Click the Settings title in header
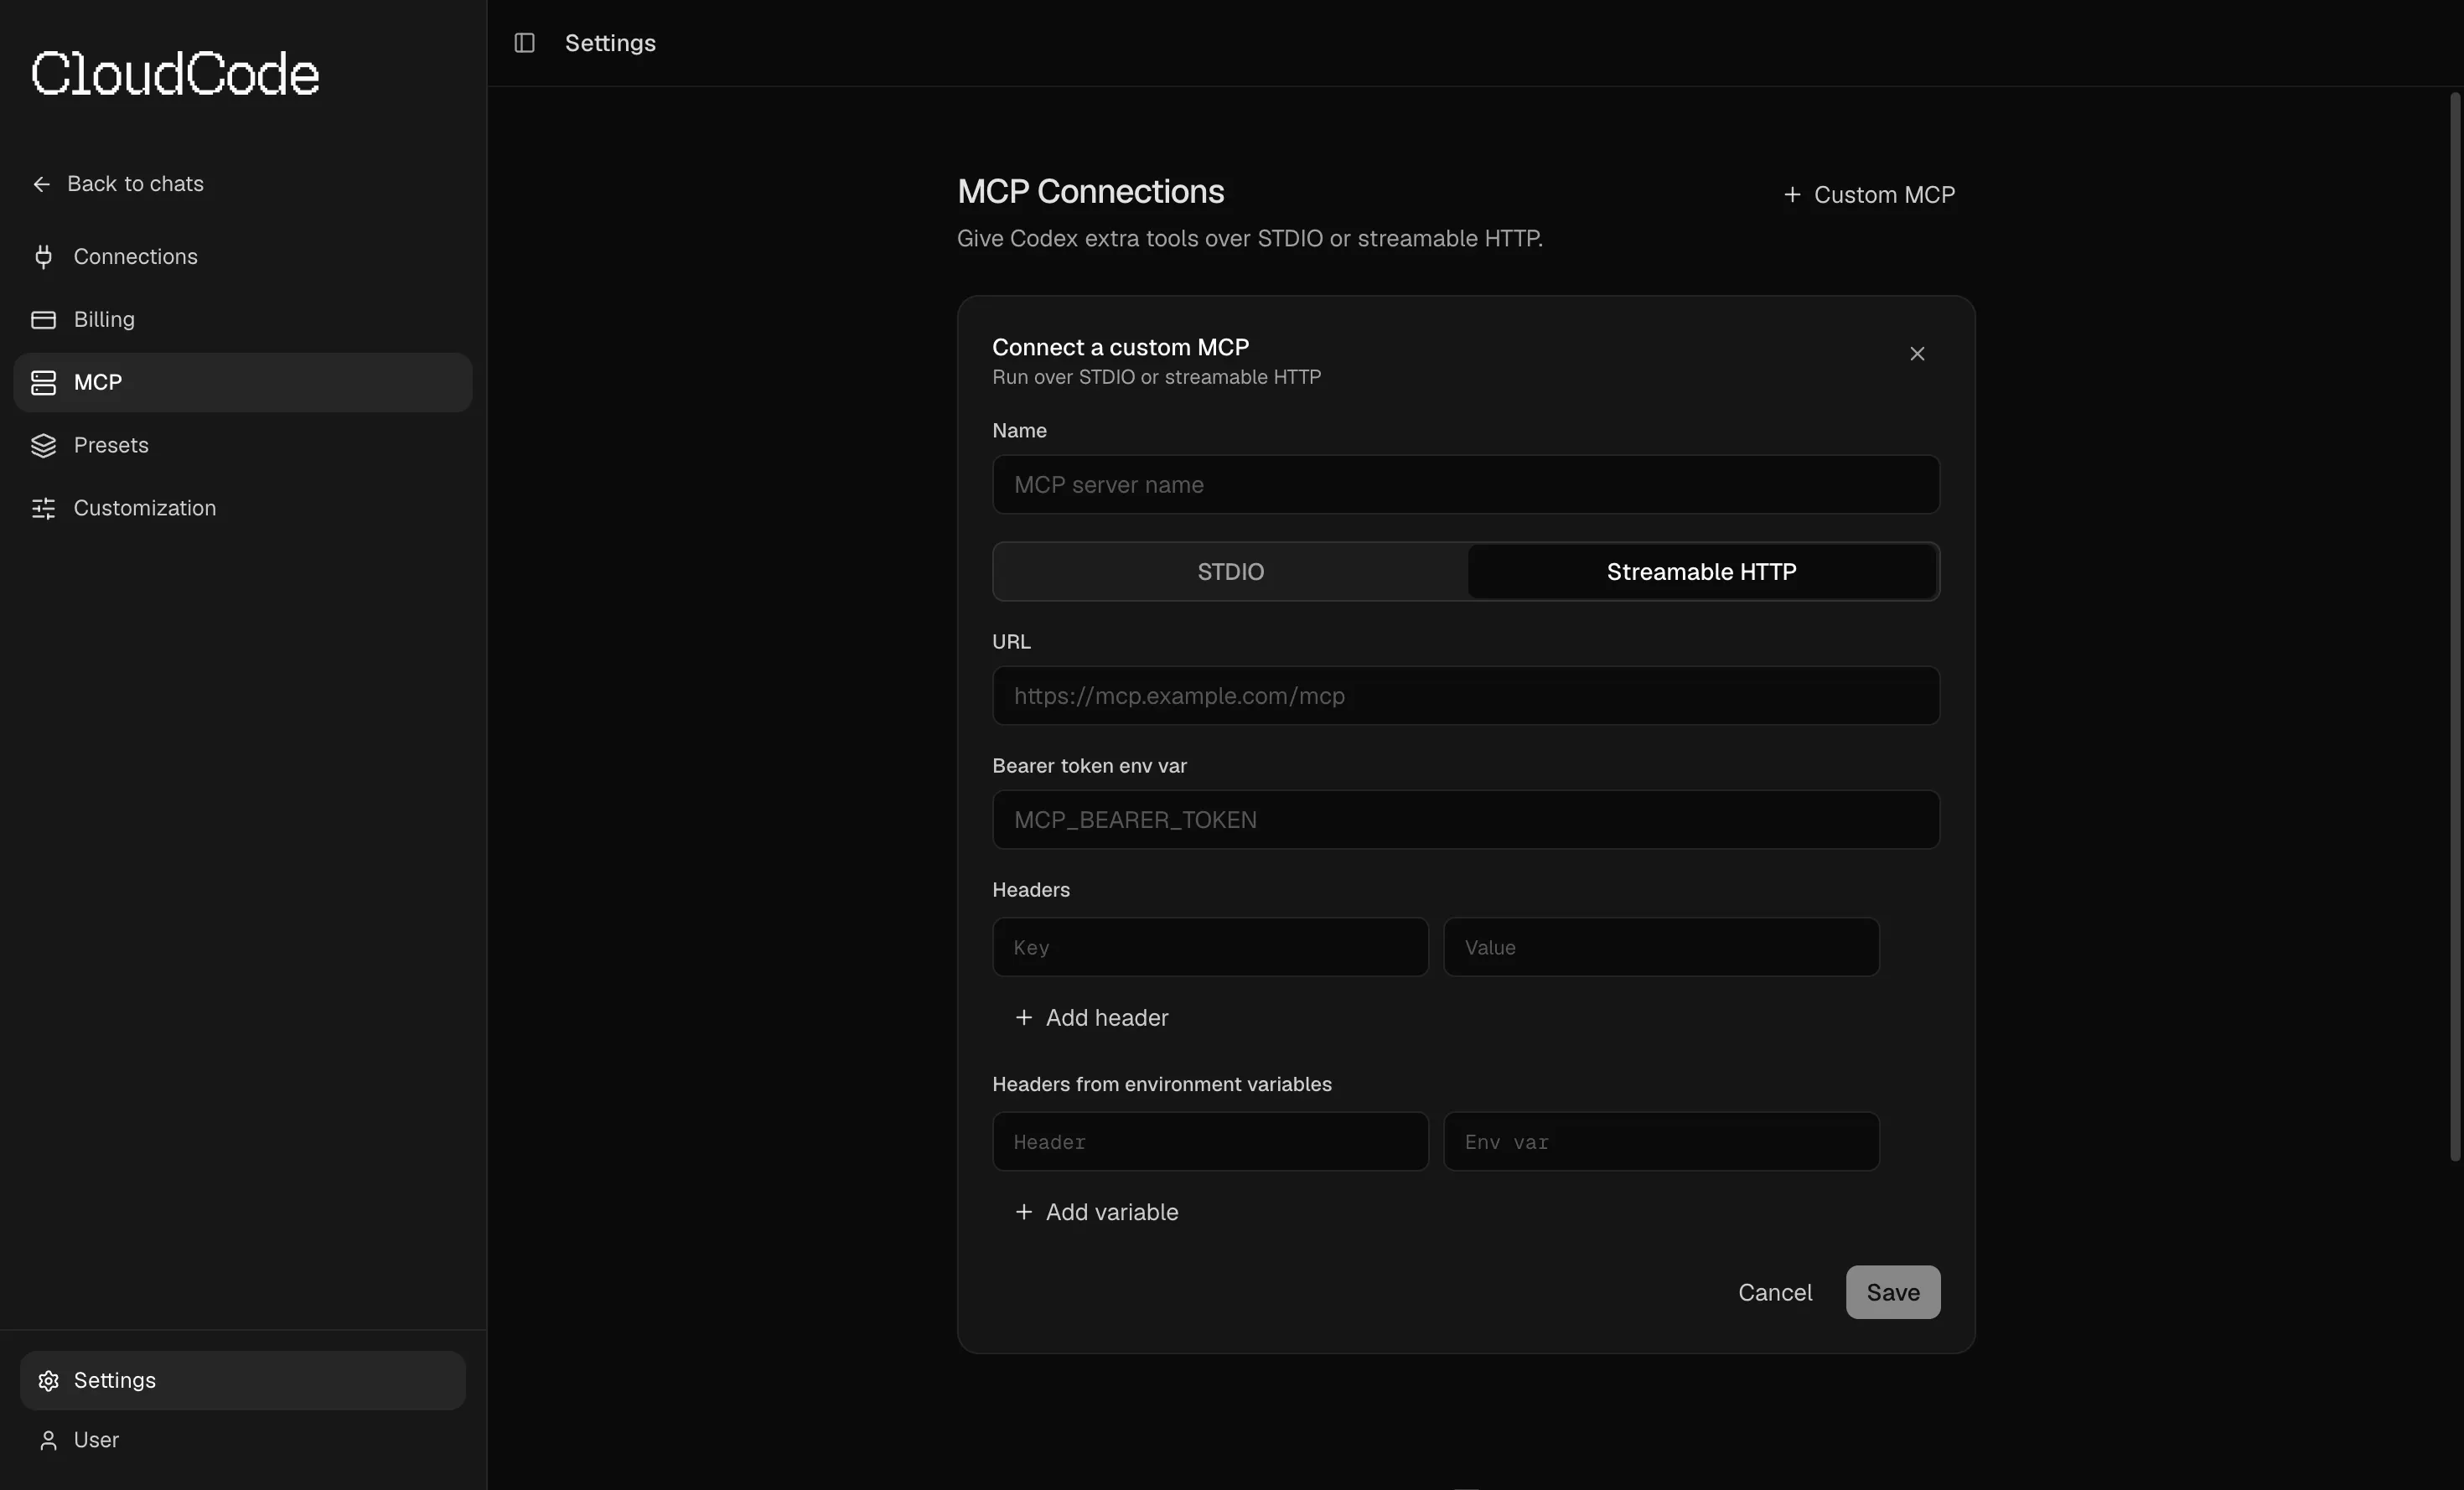This screenshot has height=1490, width=2464. pyautogui.click(x=610, y=43)
